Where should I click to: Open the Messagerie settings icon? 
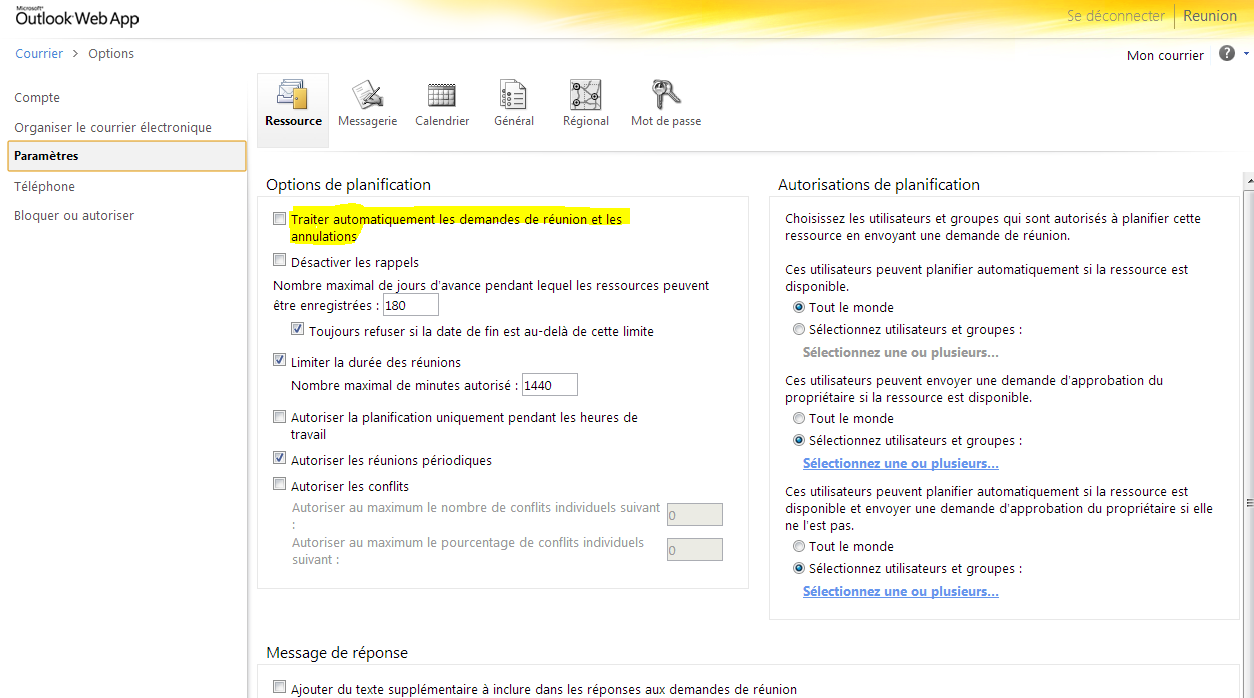tap(367, 96)
